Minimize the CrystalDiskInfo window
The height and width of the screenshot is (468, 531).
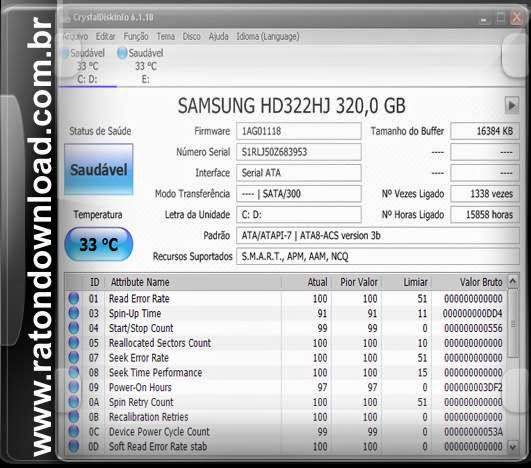coord(484,19)
